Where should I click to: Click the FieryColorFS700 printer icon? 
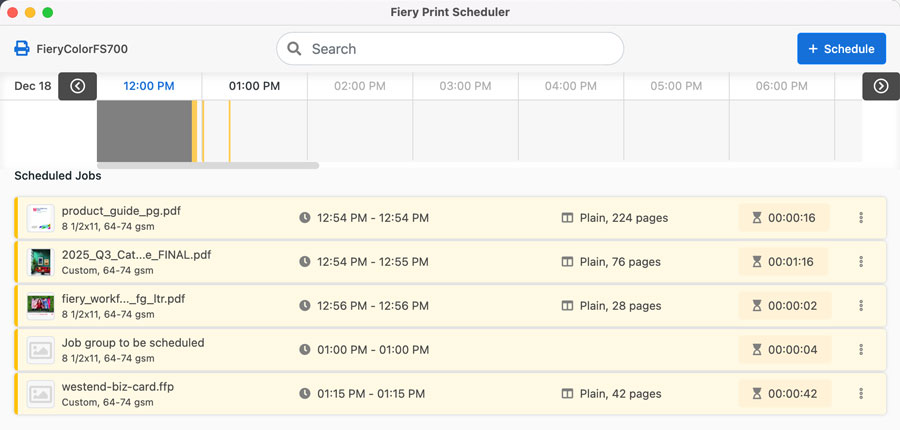(22, 49)
